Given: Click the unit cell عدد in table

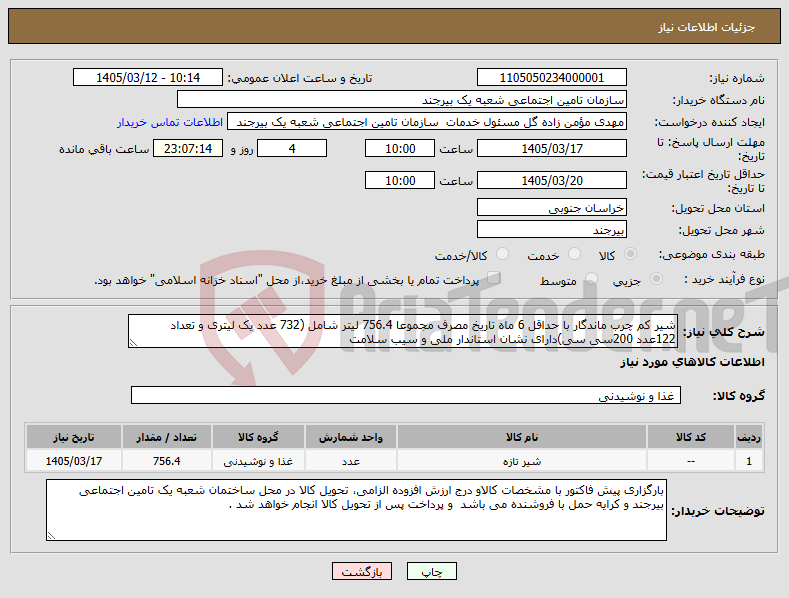Looking at the screenshot, I should [351, 461].
